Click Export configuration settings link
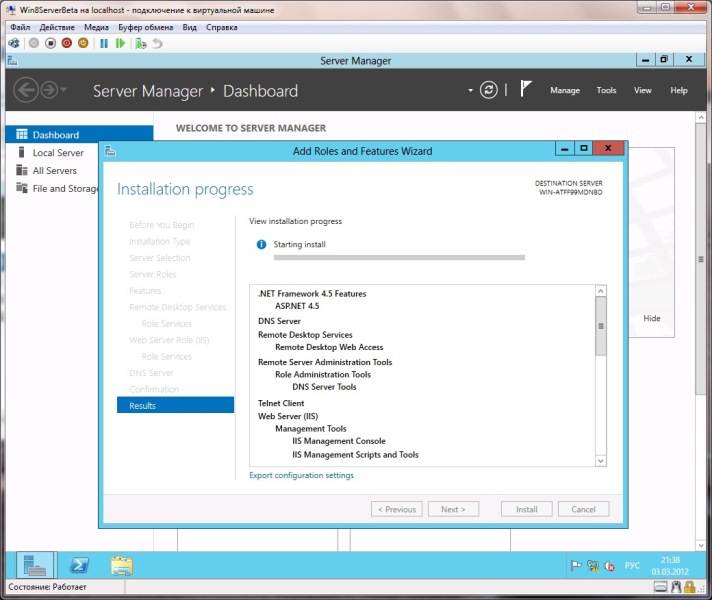Viewport: 712px width, 600px height. [301, 475]
